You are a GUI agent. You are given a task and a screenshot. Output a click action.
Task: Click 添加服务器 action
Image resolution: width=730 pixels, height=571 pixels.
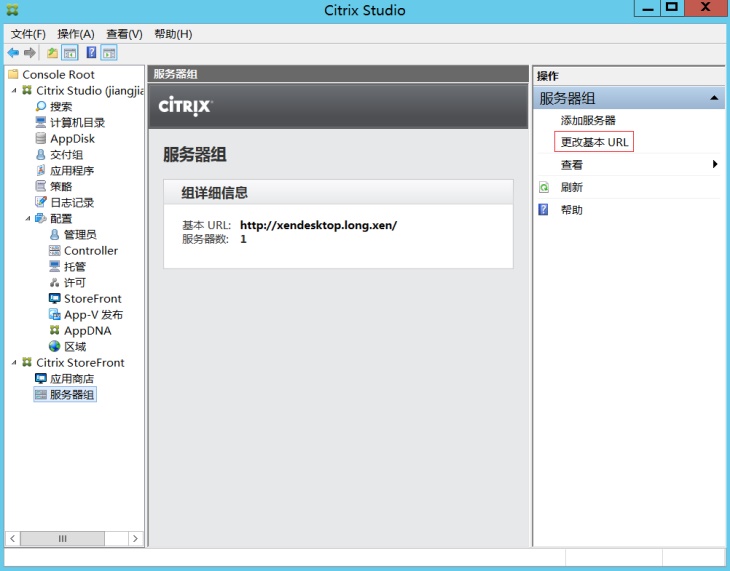(x=588, y=120)
